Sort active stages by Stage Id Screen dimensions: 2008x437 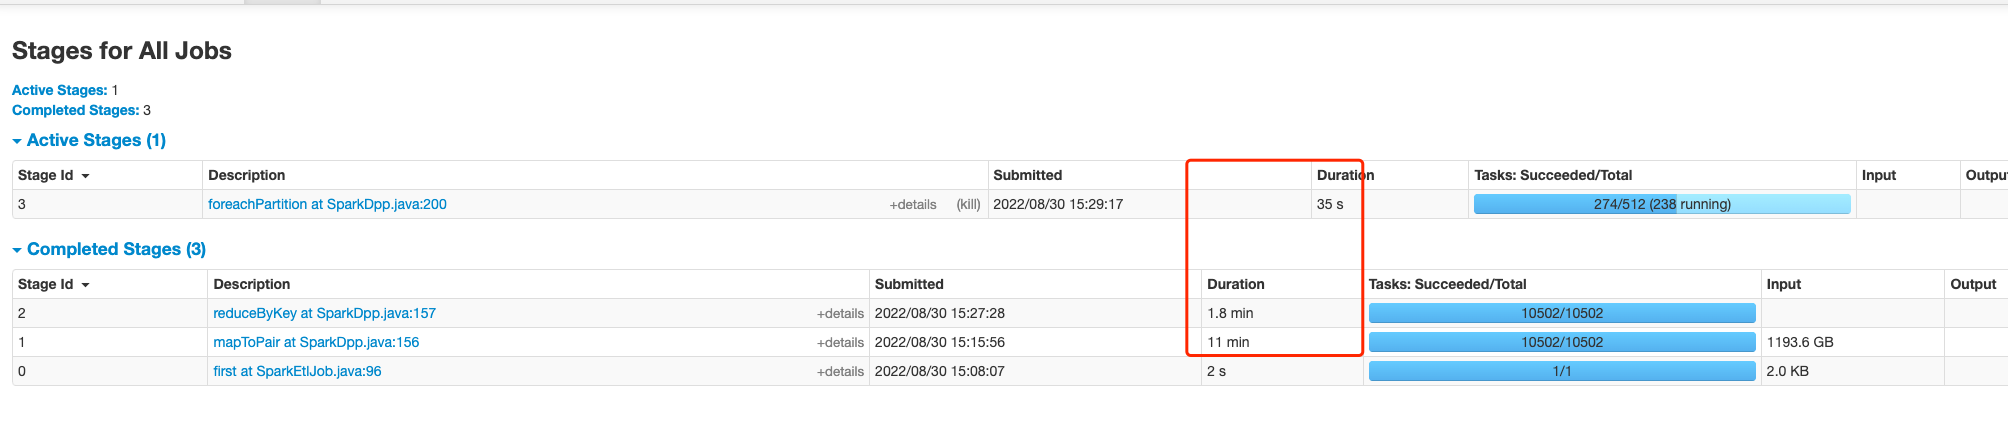pos(54,175)
